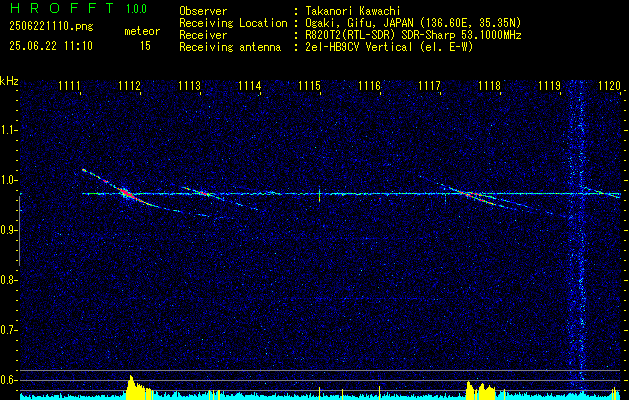Click the bright meteor echo near 1112

[x=128, y=194]
